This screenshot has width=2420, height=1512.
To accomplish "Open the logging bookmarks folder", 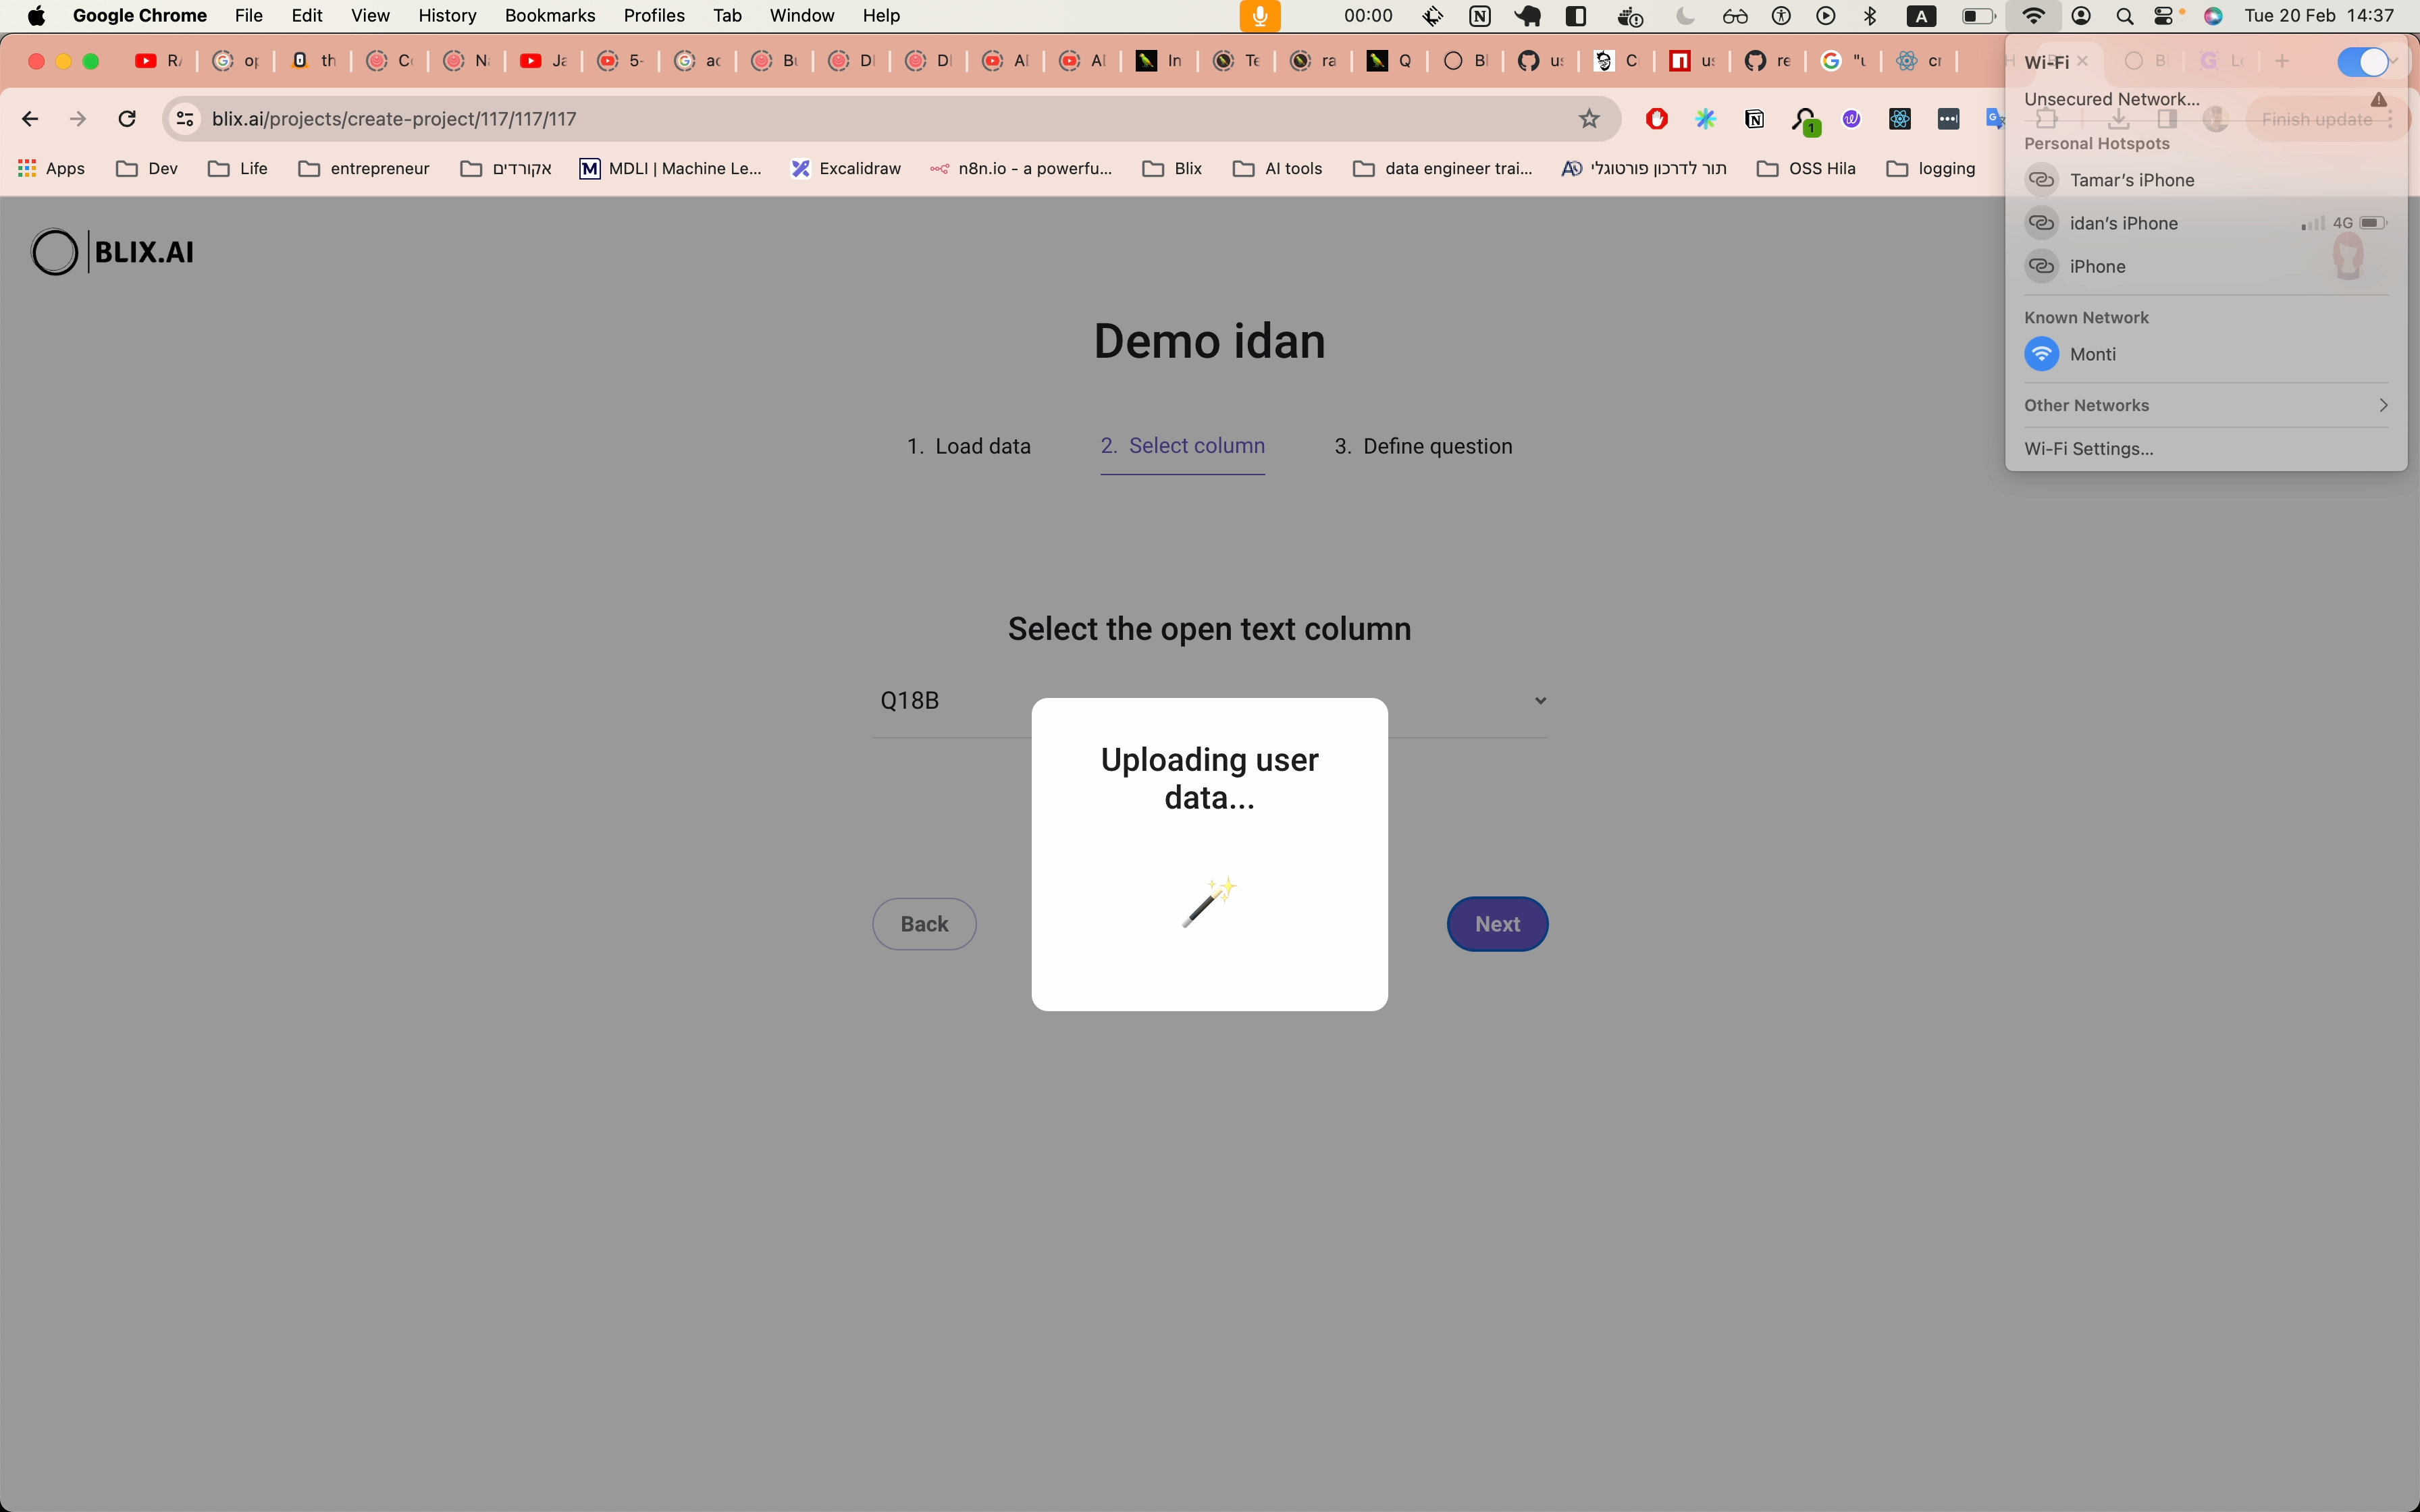I will [x=1931, y=168].
